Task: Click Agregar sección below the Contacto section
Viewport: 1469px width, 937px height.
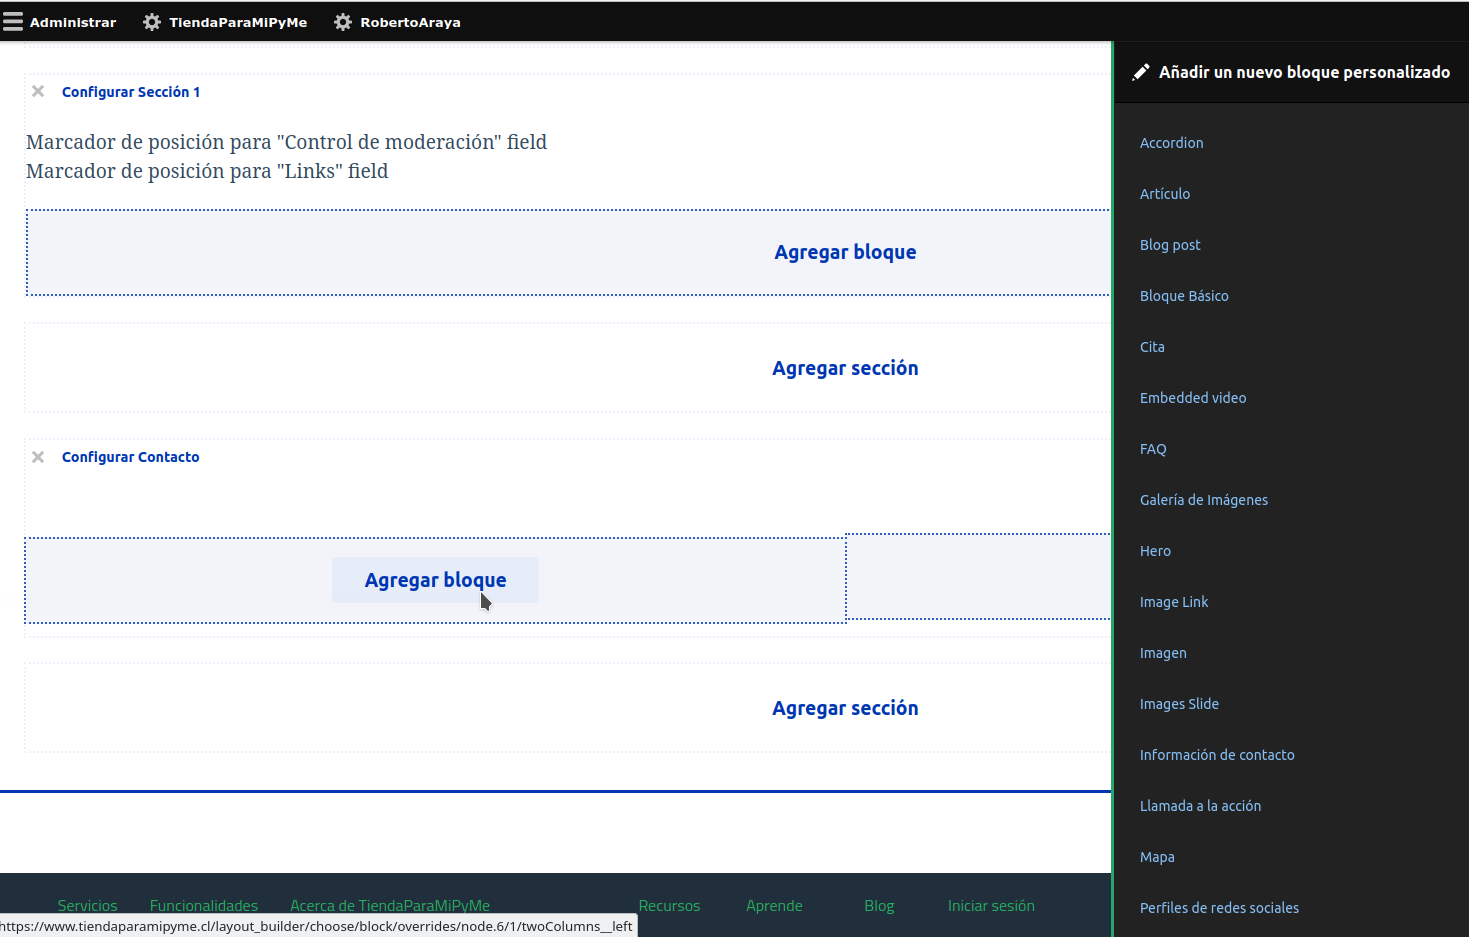Action: click(845, 708)
